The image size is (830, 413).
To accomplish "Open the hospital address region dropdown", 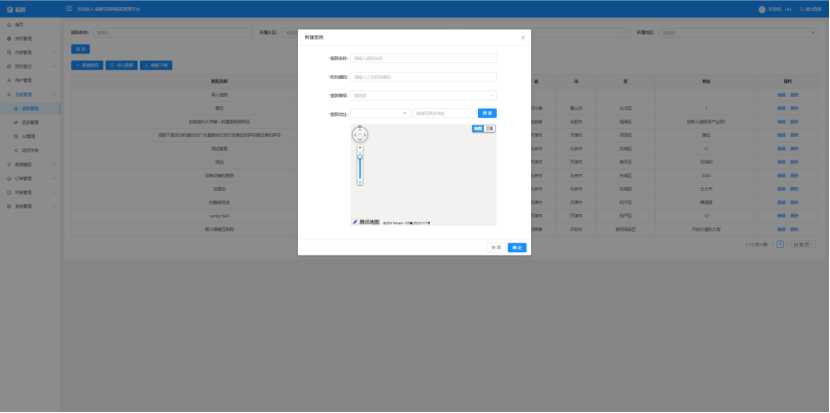I will [x=379, y=113].
